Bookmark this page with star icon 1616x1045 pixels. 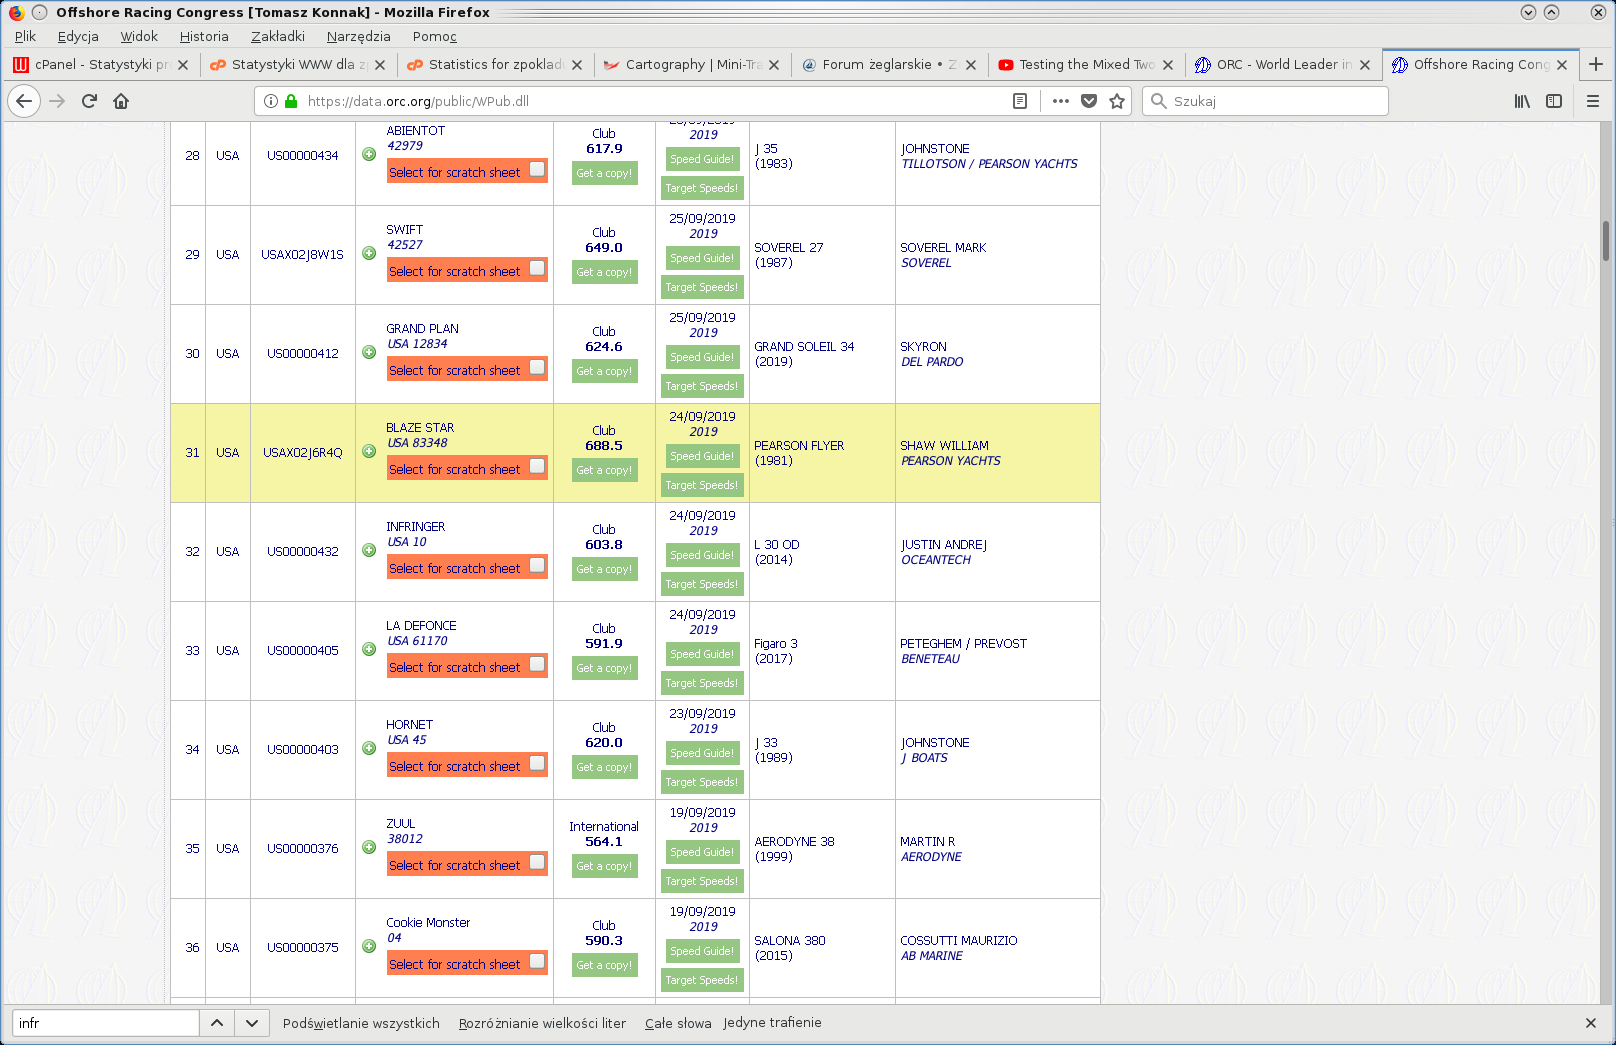point(1117,101)
